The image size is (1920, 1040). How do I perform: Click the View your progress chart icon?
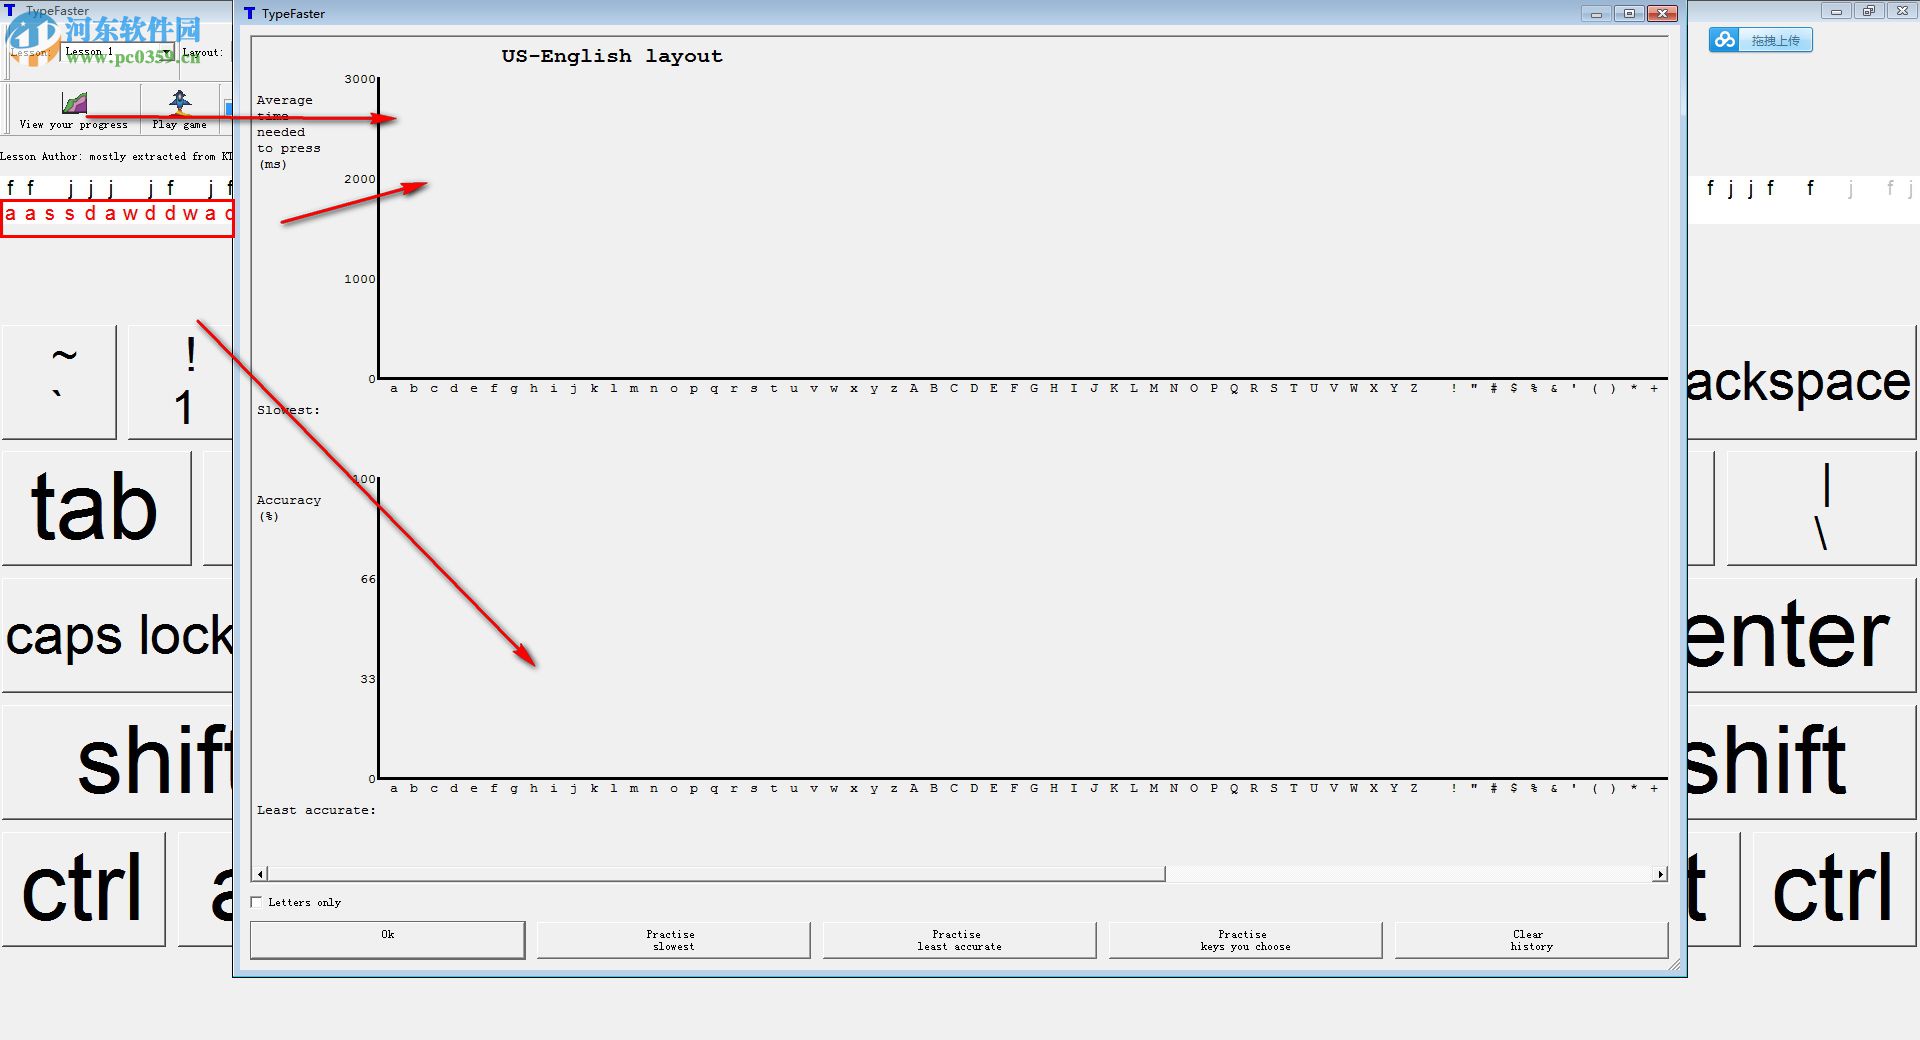click(74, 102)
